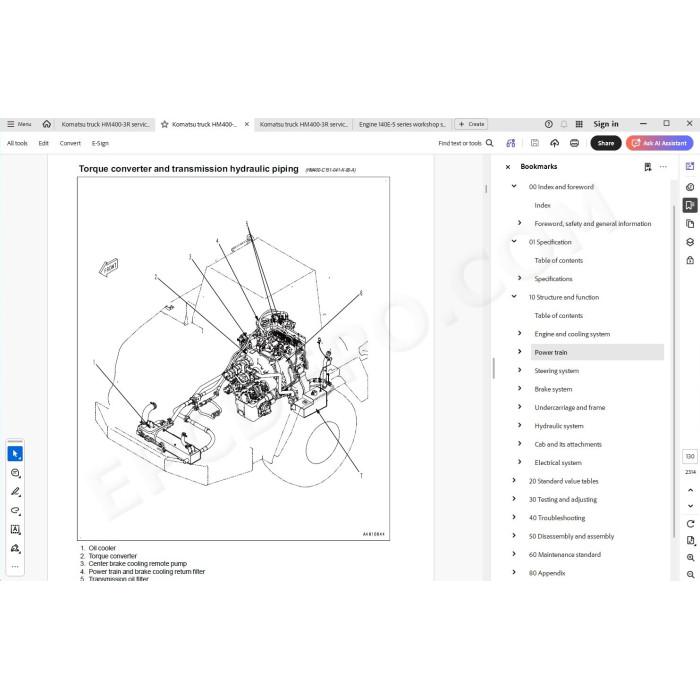The width and height of the screenshot is (700, 700).
Task: Open the 80 Appendix bookmark
Action: [546, 573]
